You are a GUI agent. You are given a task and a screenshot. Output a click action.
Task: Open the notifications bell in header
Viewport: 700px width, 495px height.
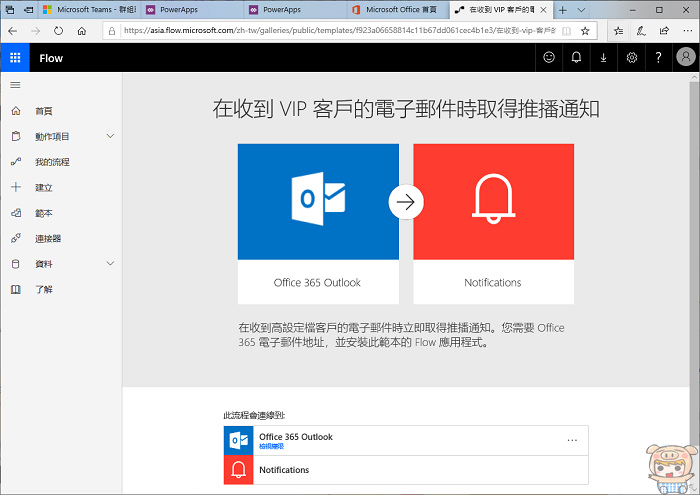pos(576,58)
